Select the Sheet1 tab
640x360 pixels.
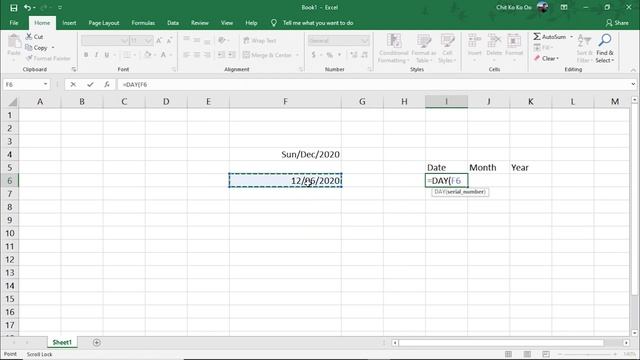(62, 342)
